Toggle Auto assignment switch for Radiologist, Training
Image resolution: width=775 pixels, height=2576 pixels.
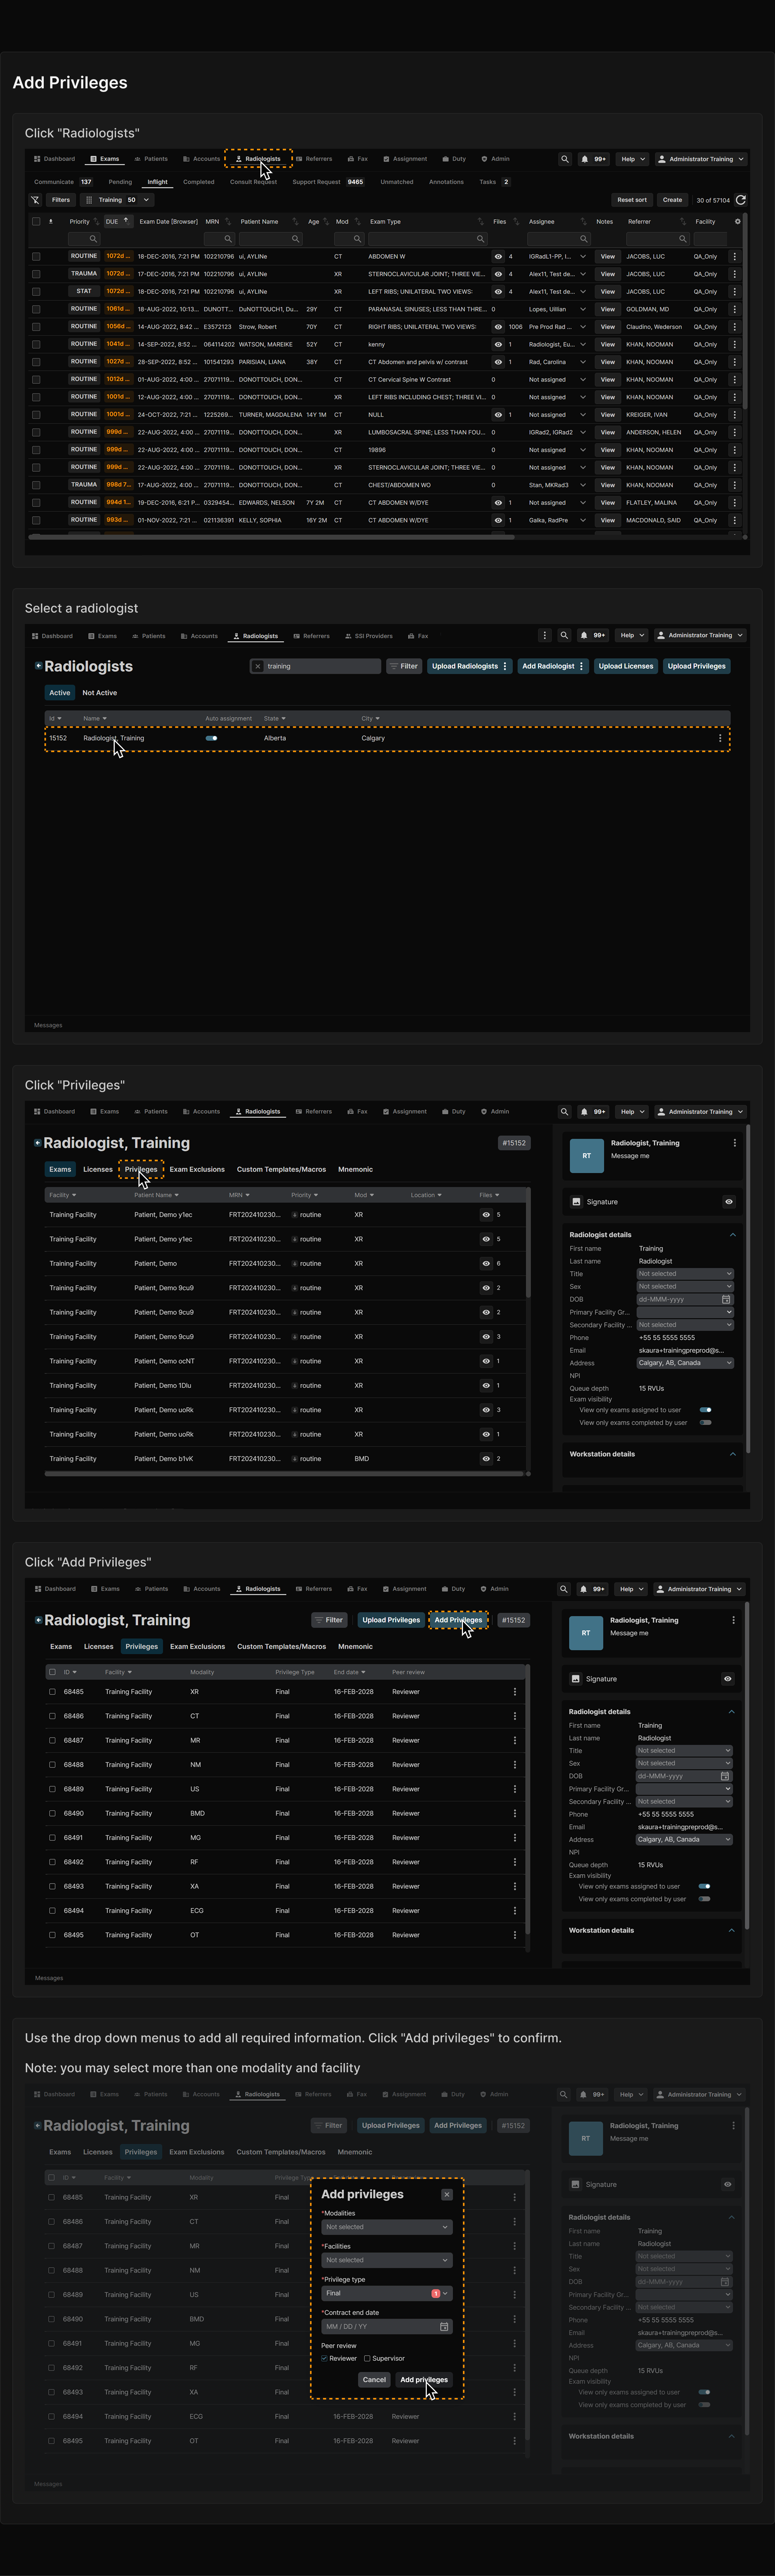point(211,738)
